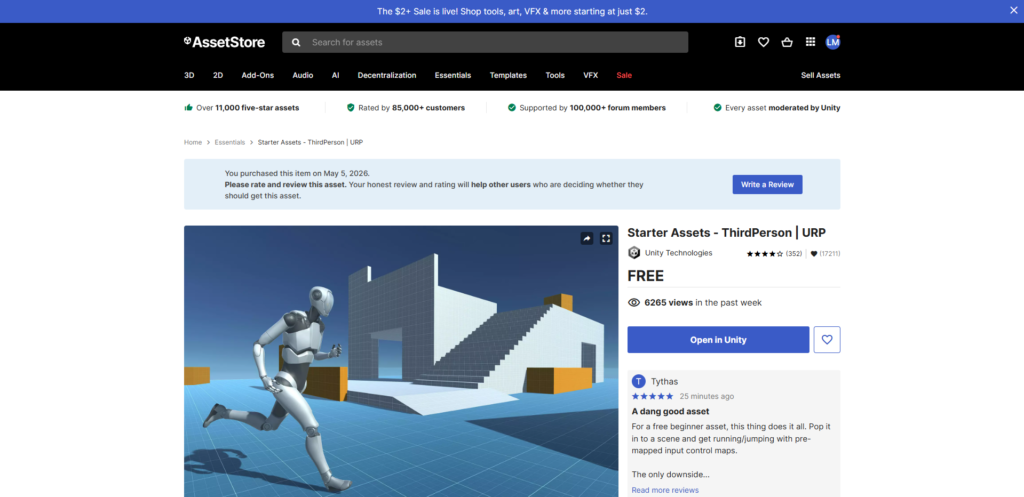Open the shopping cart icon
The image size is (1024, 497).
(787, 42)
